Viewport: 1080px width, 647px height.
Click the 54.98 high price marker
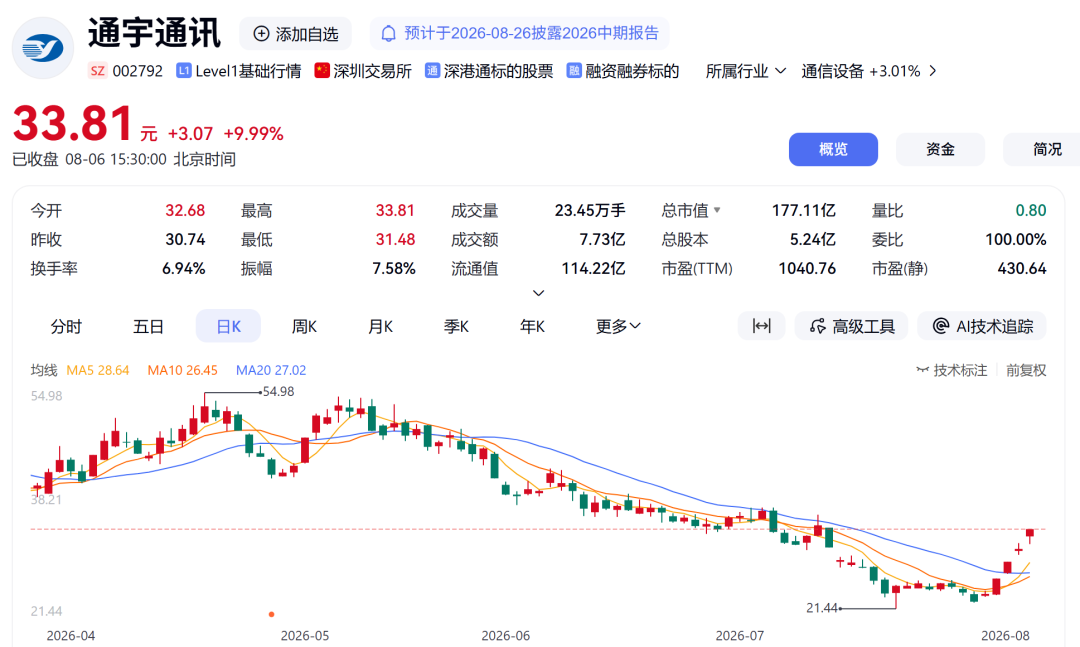[278, 391]
